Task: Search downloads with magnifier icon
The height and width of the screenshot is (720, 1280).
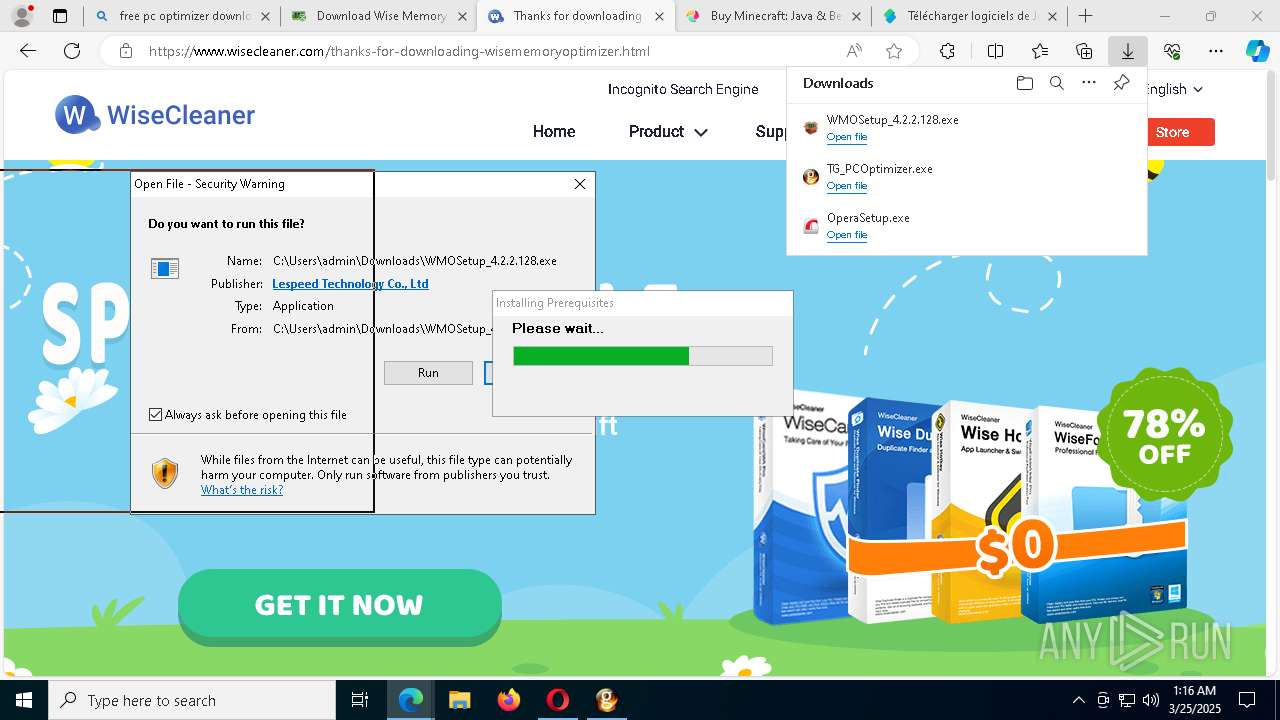Action: click(1057, 83)
